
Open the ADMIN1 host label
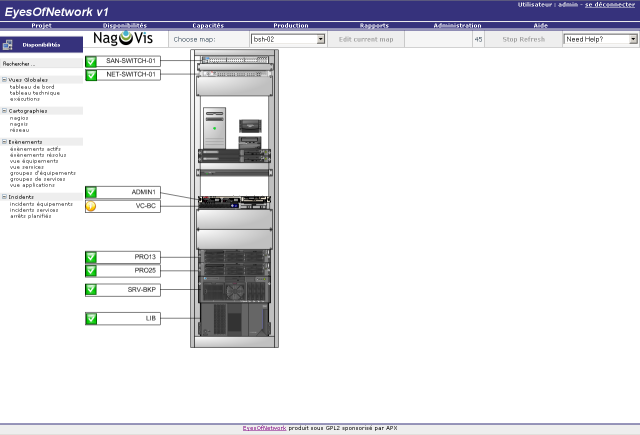pyautogui.click(x=128, y=192)
